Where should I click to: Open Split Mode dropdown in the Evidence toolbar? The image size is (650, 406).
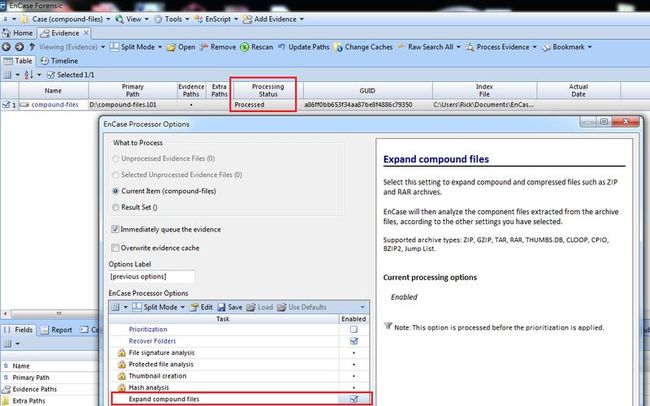click(136, 47)
